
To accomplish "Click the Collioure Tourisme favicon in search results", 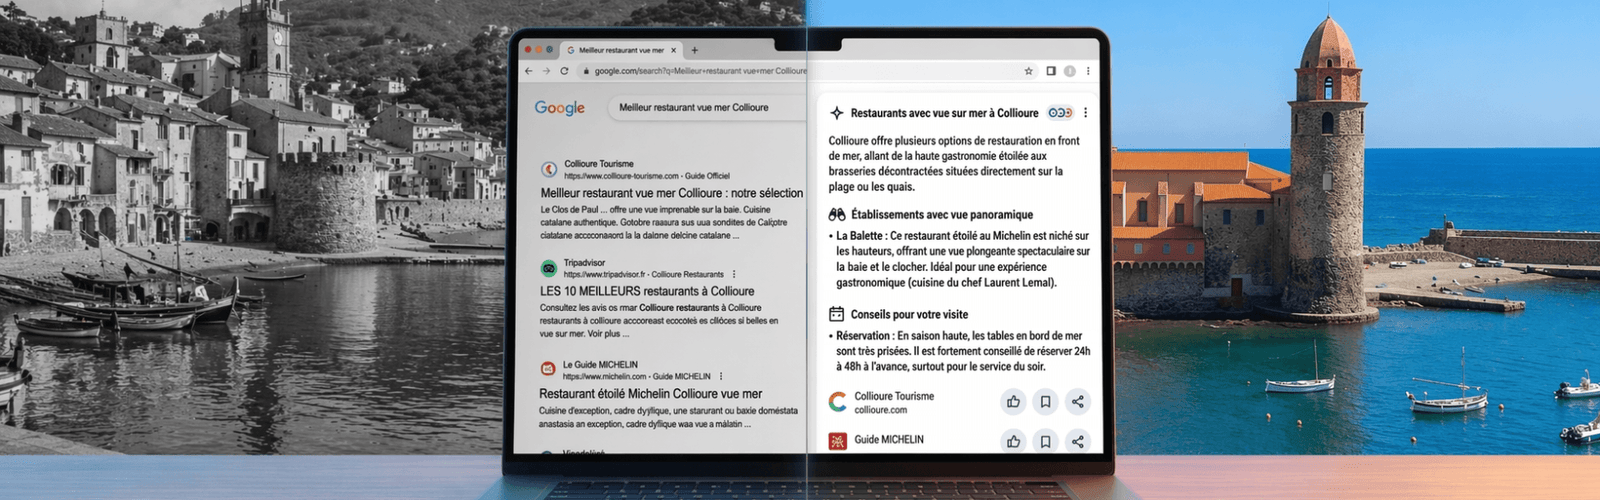I will 549,169.
